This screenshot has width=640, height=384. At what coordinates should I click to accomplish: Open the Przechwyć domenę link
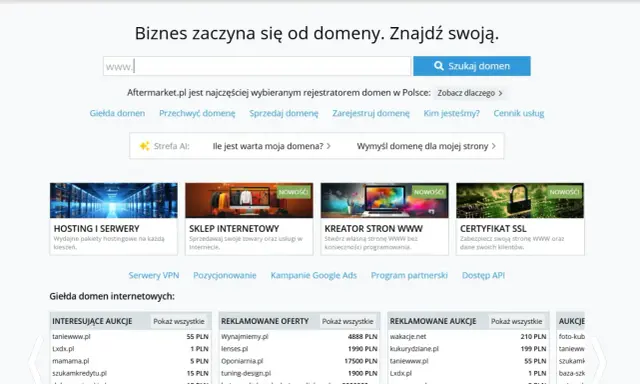pos(197,113)
